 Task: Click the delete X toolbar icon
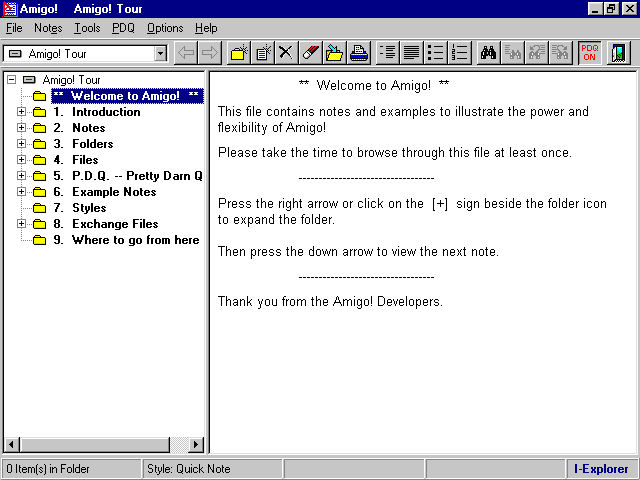[286, 53]
